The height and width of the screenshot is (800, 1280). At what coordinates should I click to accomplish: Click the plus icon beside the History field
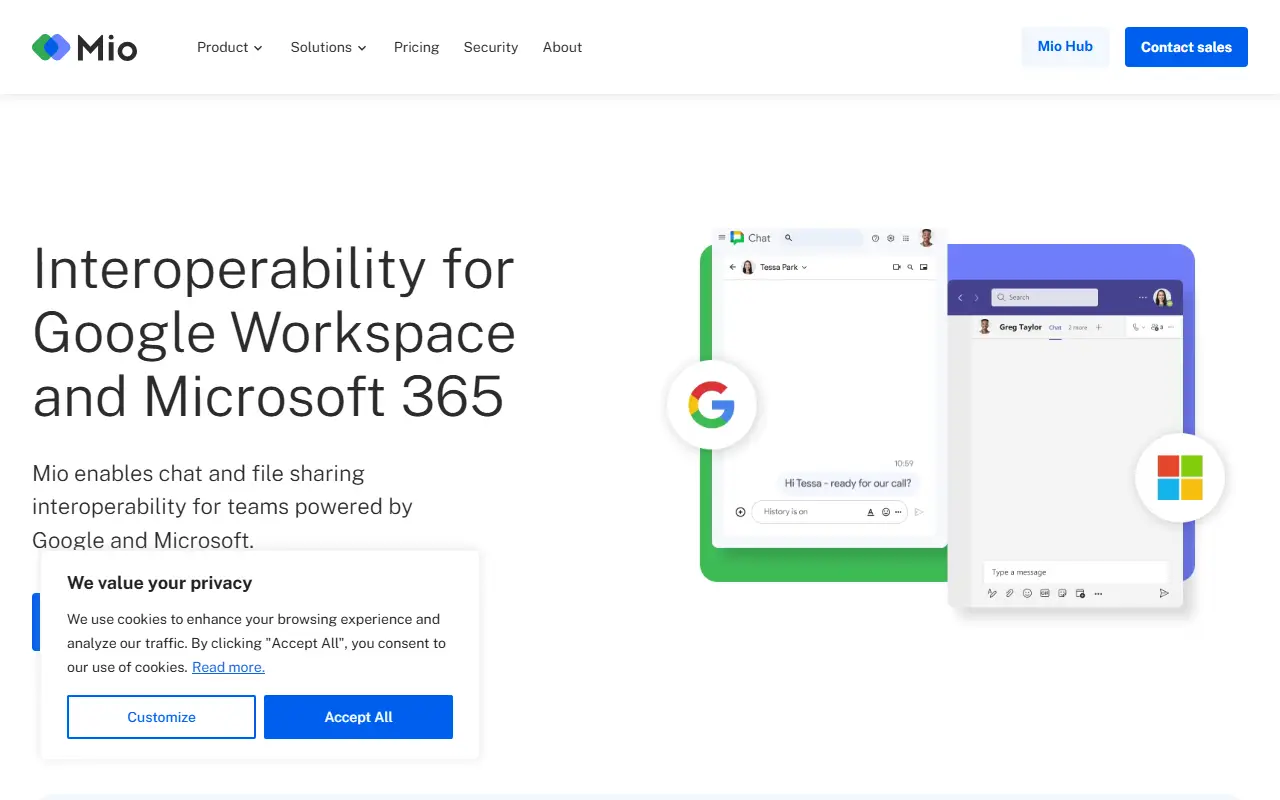[x=740, y=512]
